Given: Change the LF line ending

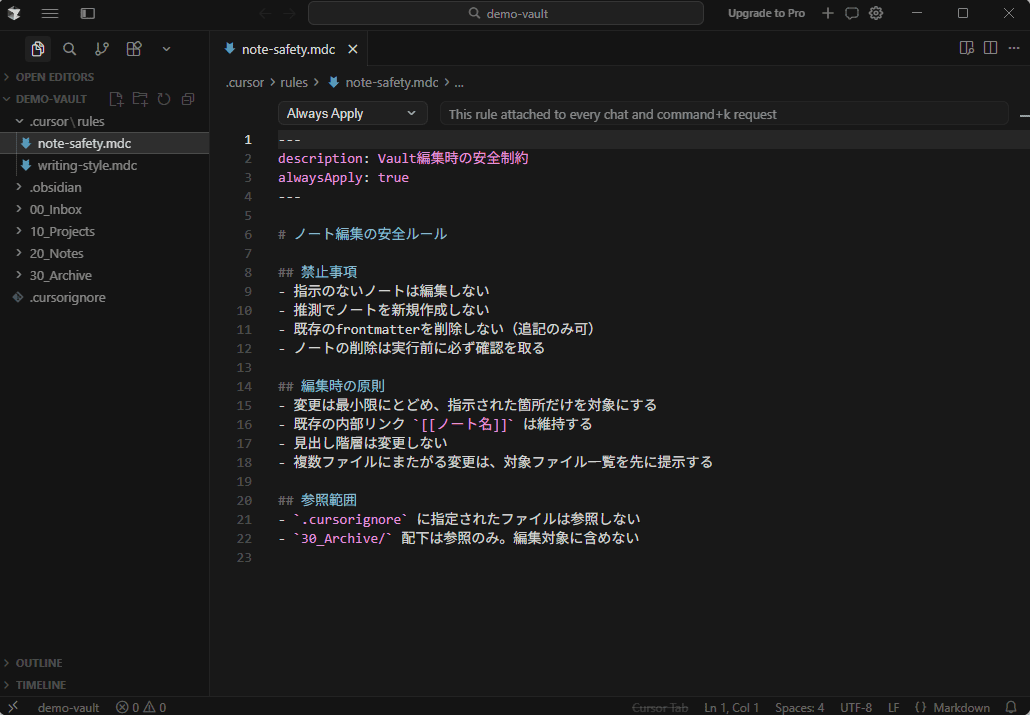Looking at the screenshot, I should click(893, 707).
